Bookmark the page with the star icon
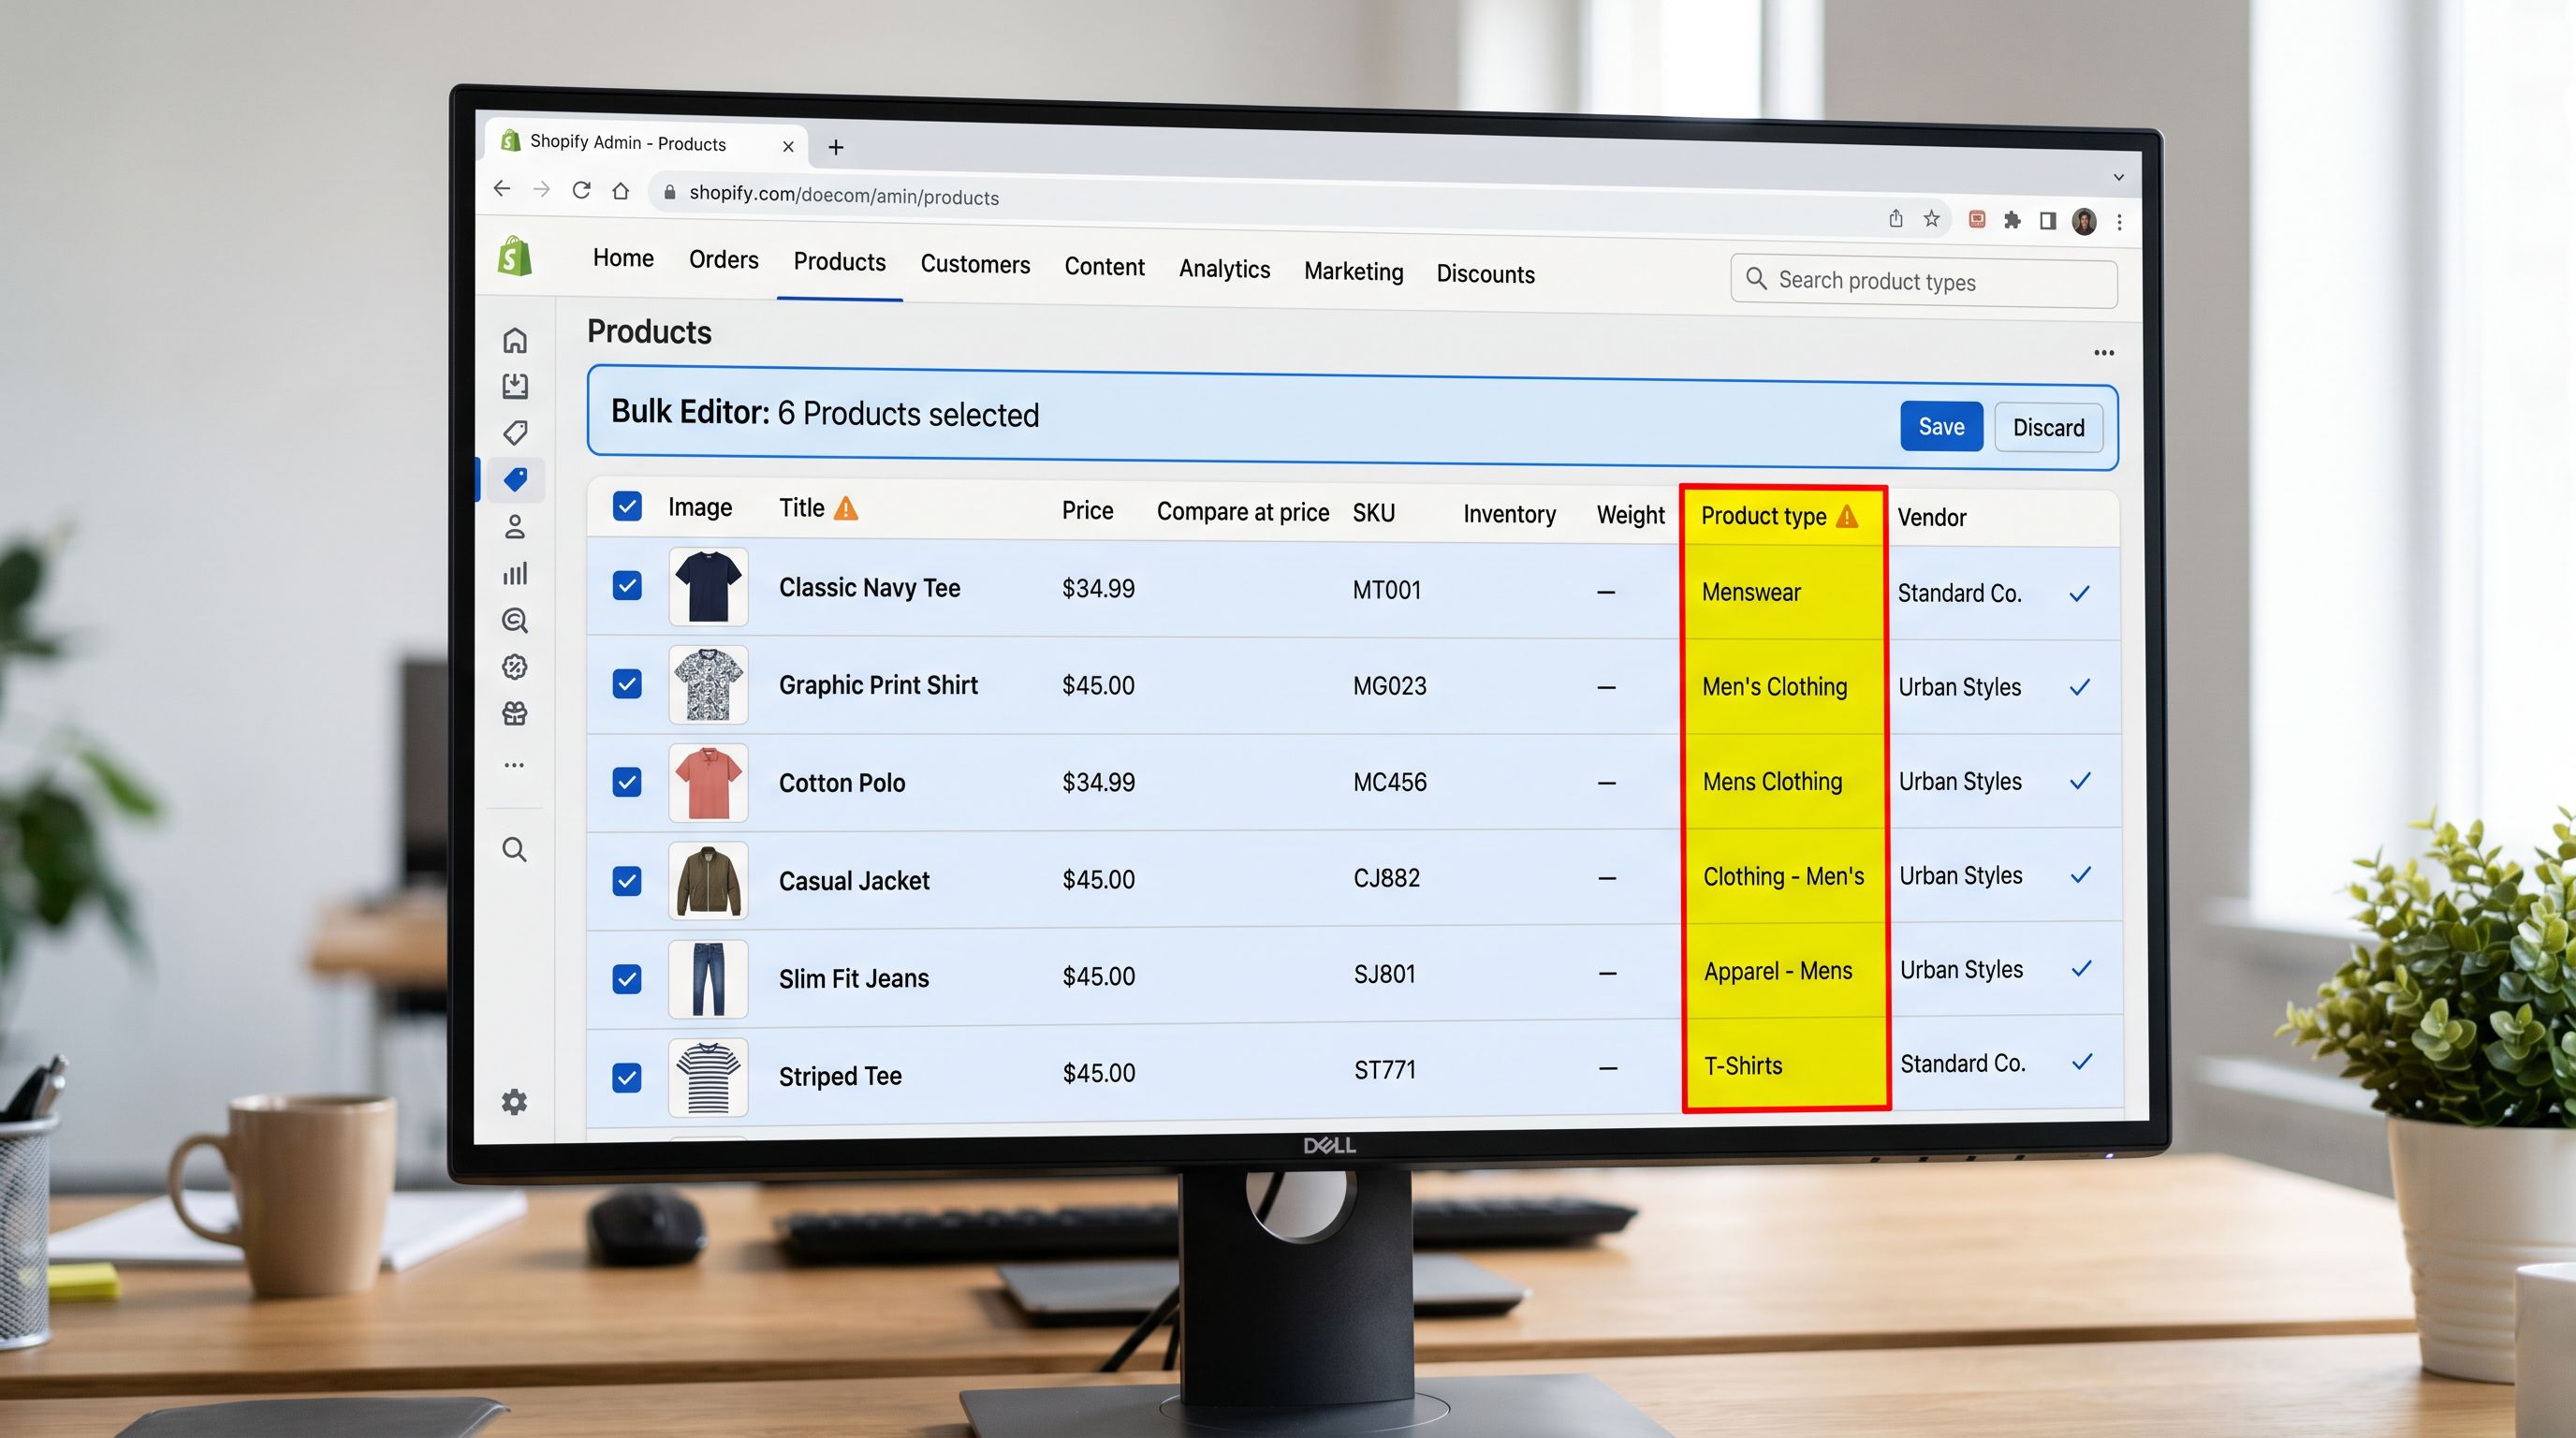2576x1438 pixels. [x=1932, y=219]
